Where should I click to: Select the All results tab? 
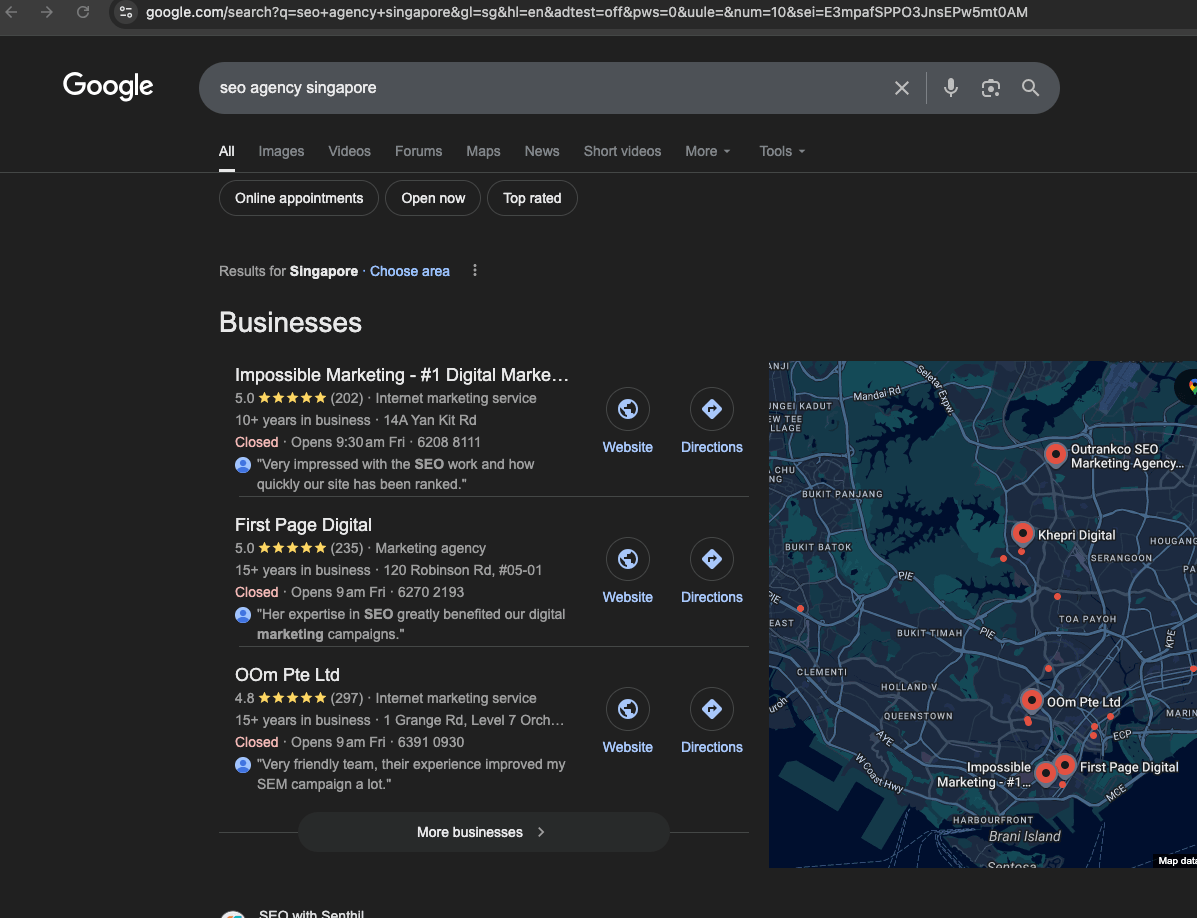(227, 151)
